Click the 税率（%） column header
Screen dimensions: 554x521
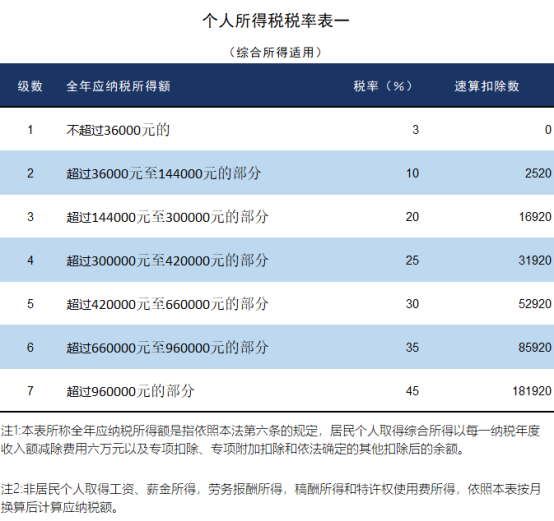click(x=383, y=86)
